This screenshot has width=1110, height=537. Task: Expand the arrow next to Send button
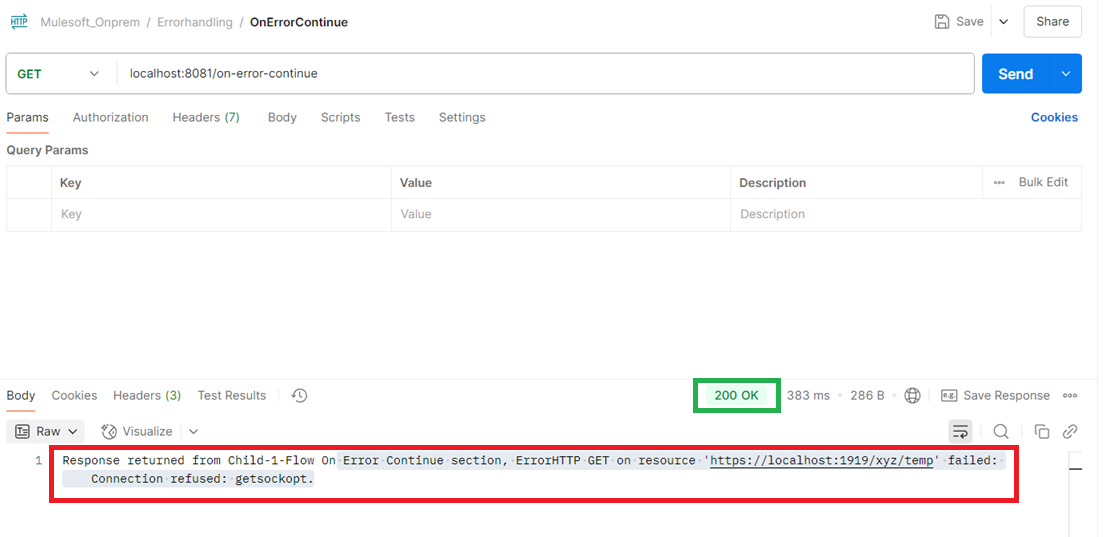click(x=1066, y=74)
